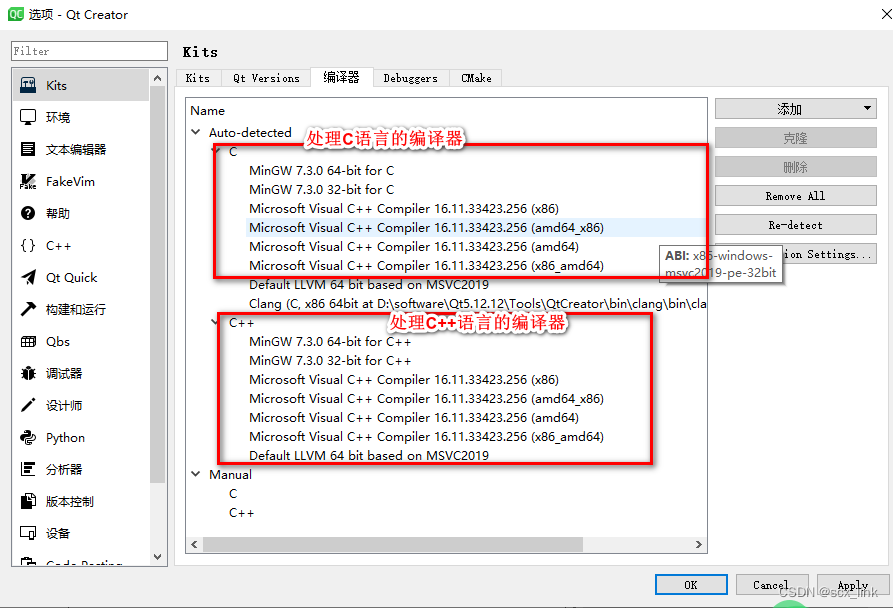Collapse the Auto-detected compilers group

point(195,132)
